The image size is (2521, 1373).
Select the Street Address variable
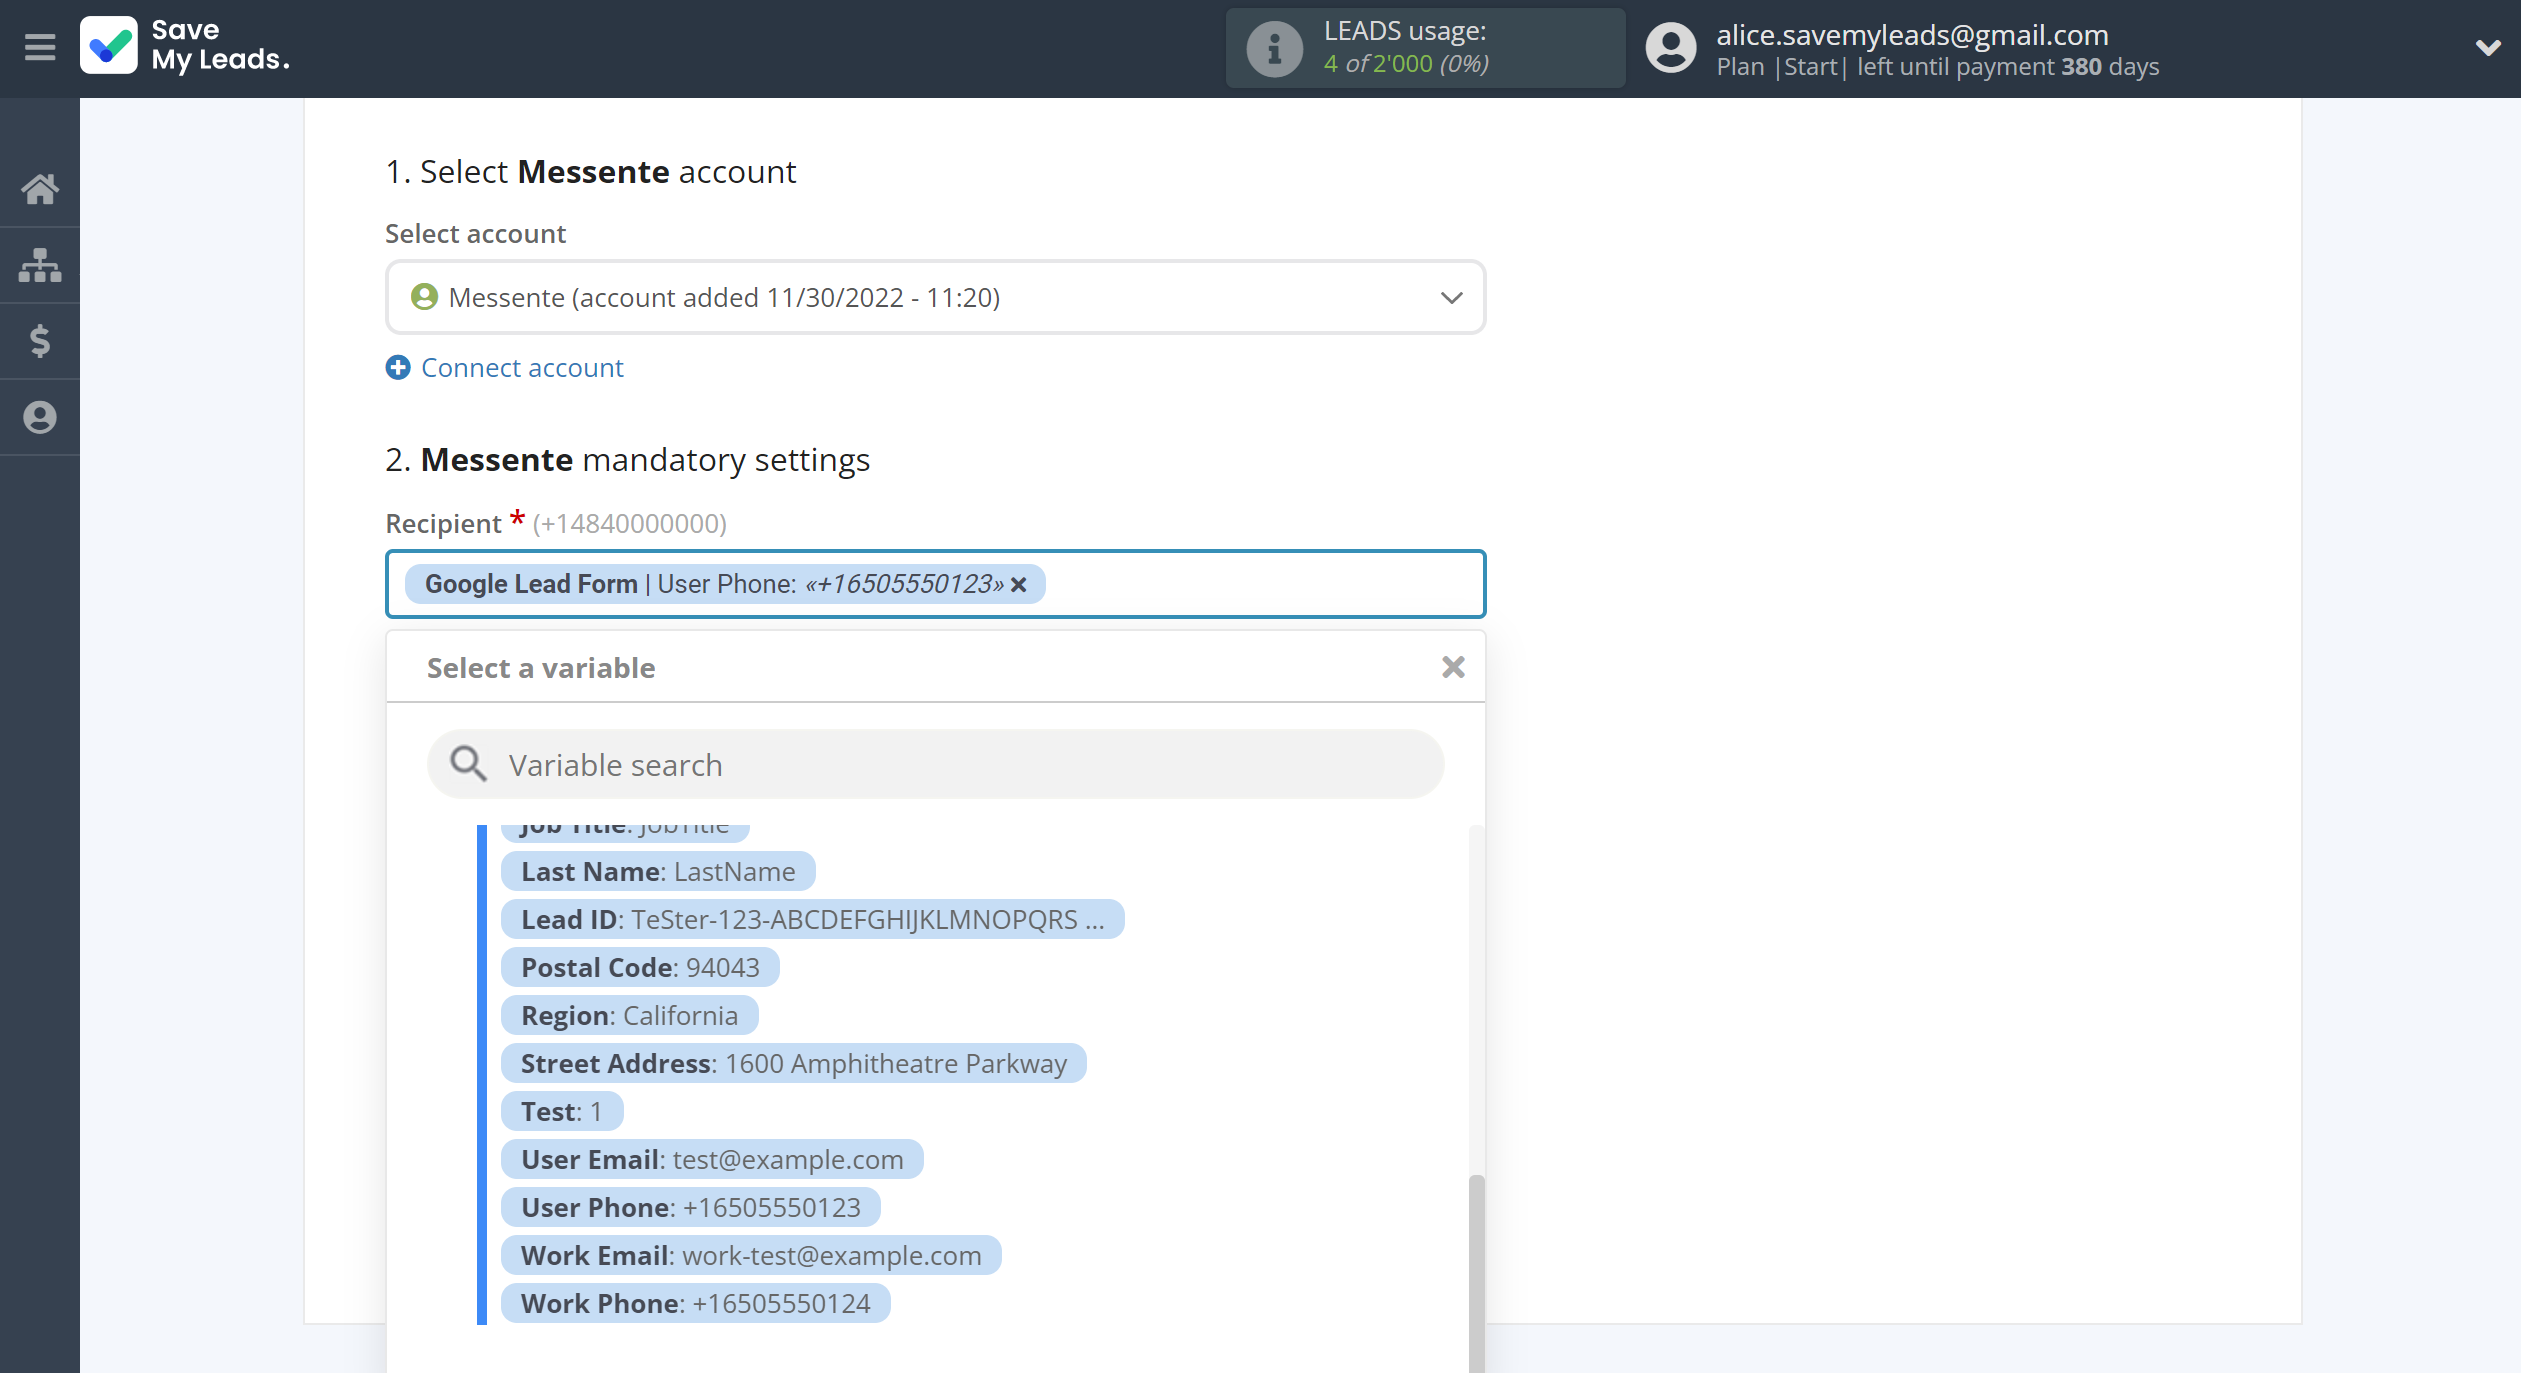click(794, 1063)
